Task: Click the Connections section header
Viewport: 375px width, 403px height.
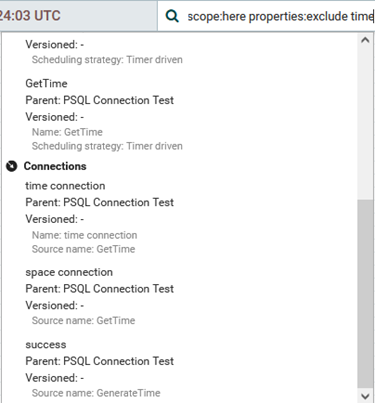Action: (55, 166)
